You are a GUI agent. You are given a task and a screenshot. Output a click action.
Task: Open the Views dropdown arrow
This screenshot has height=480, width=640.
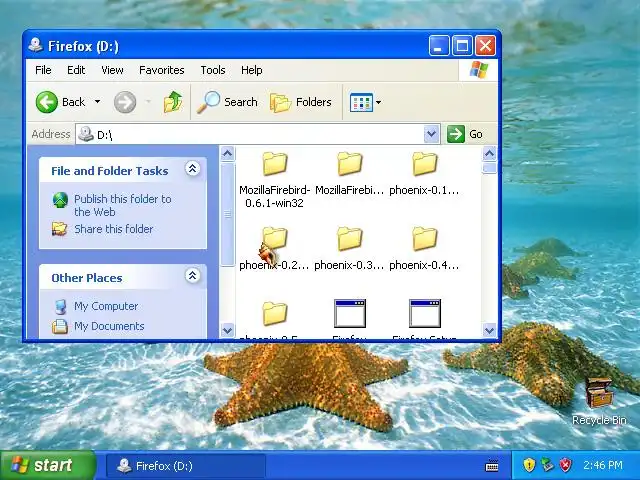(378, 102)
